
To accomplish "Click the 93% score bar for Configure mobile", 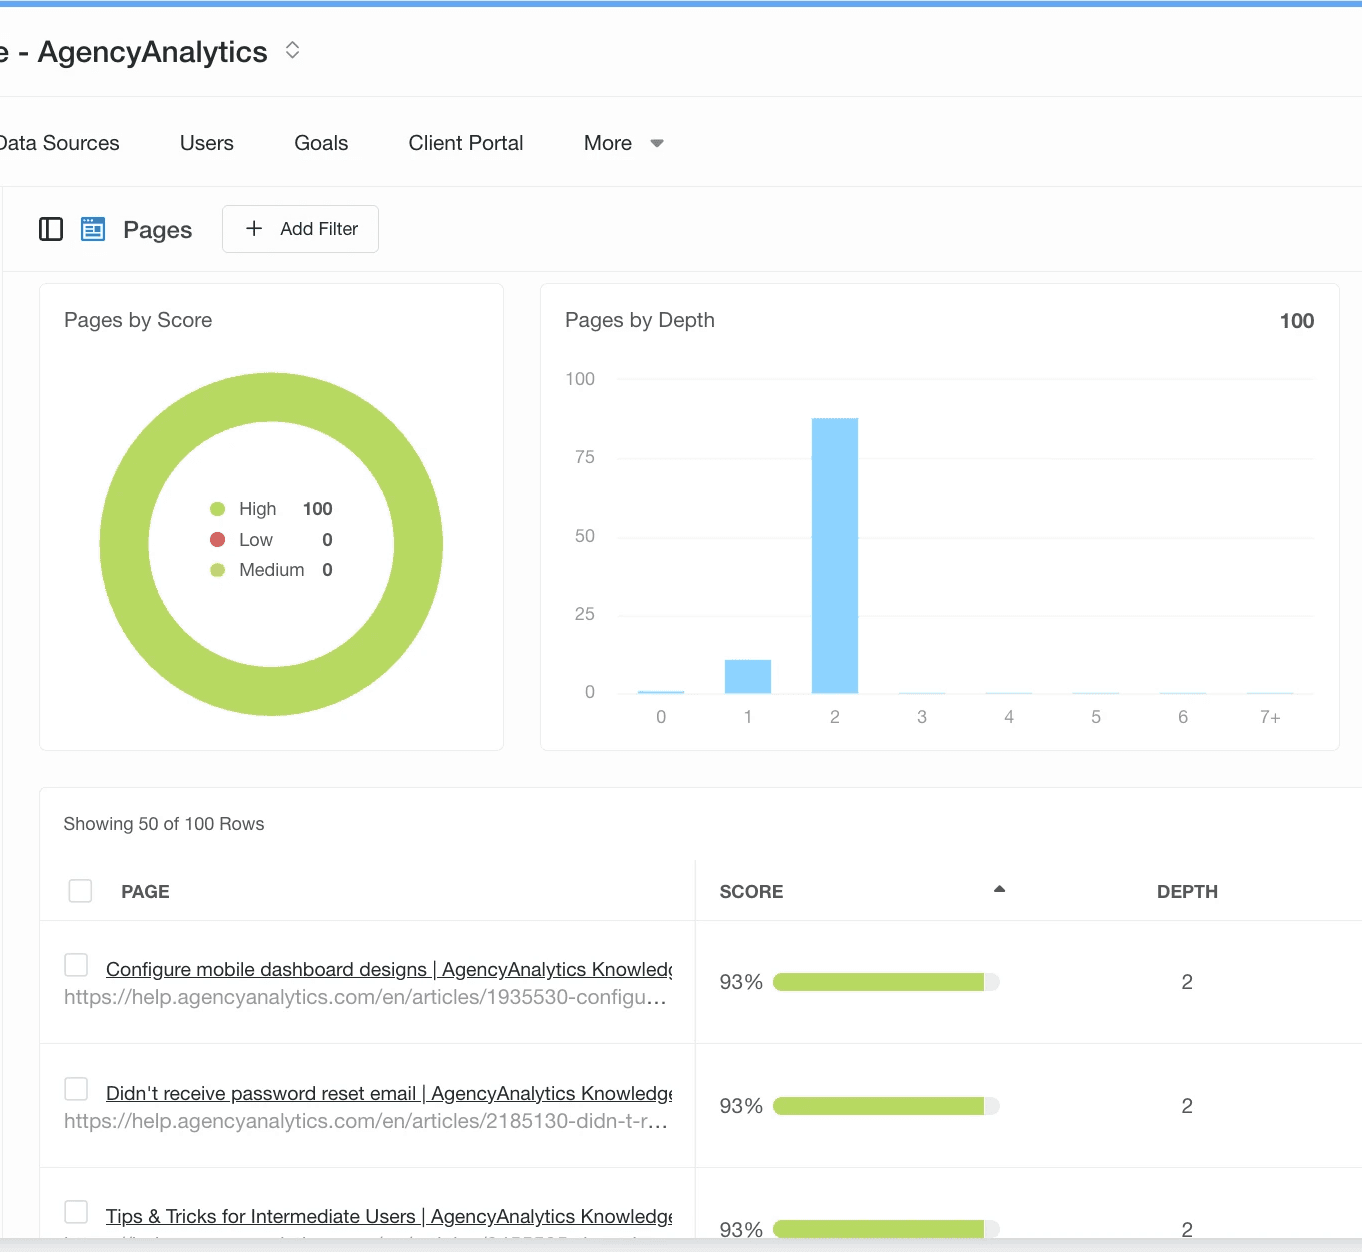I will [886, 982].
